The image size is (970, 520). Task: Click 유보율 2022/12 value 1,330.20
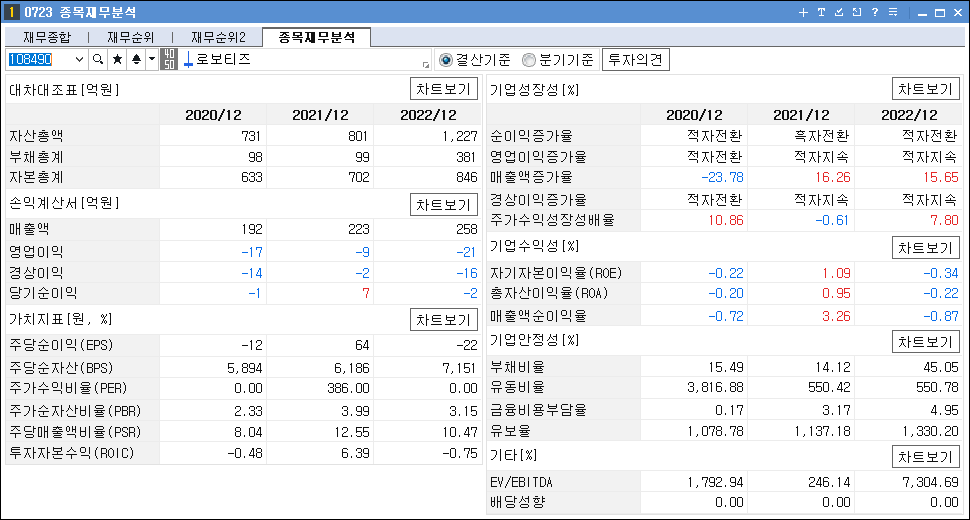click(930, 431)
